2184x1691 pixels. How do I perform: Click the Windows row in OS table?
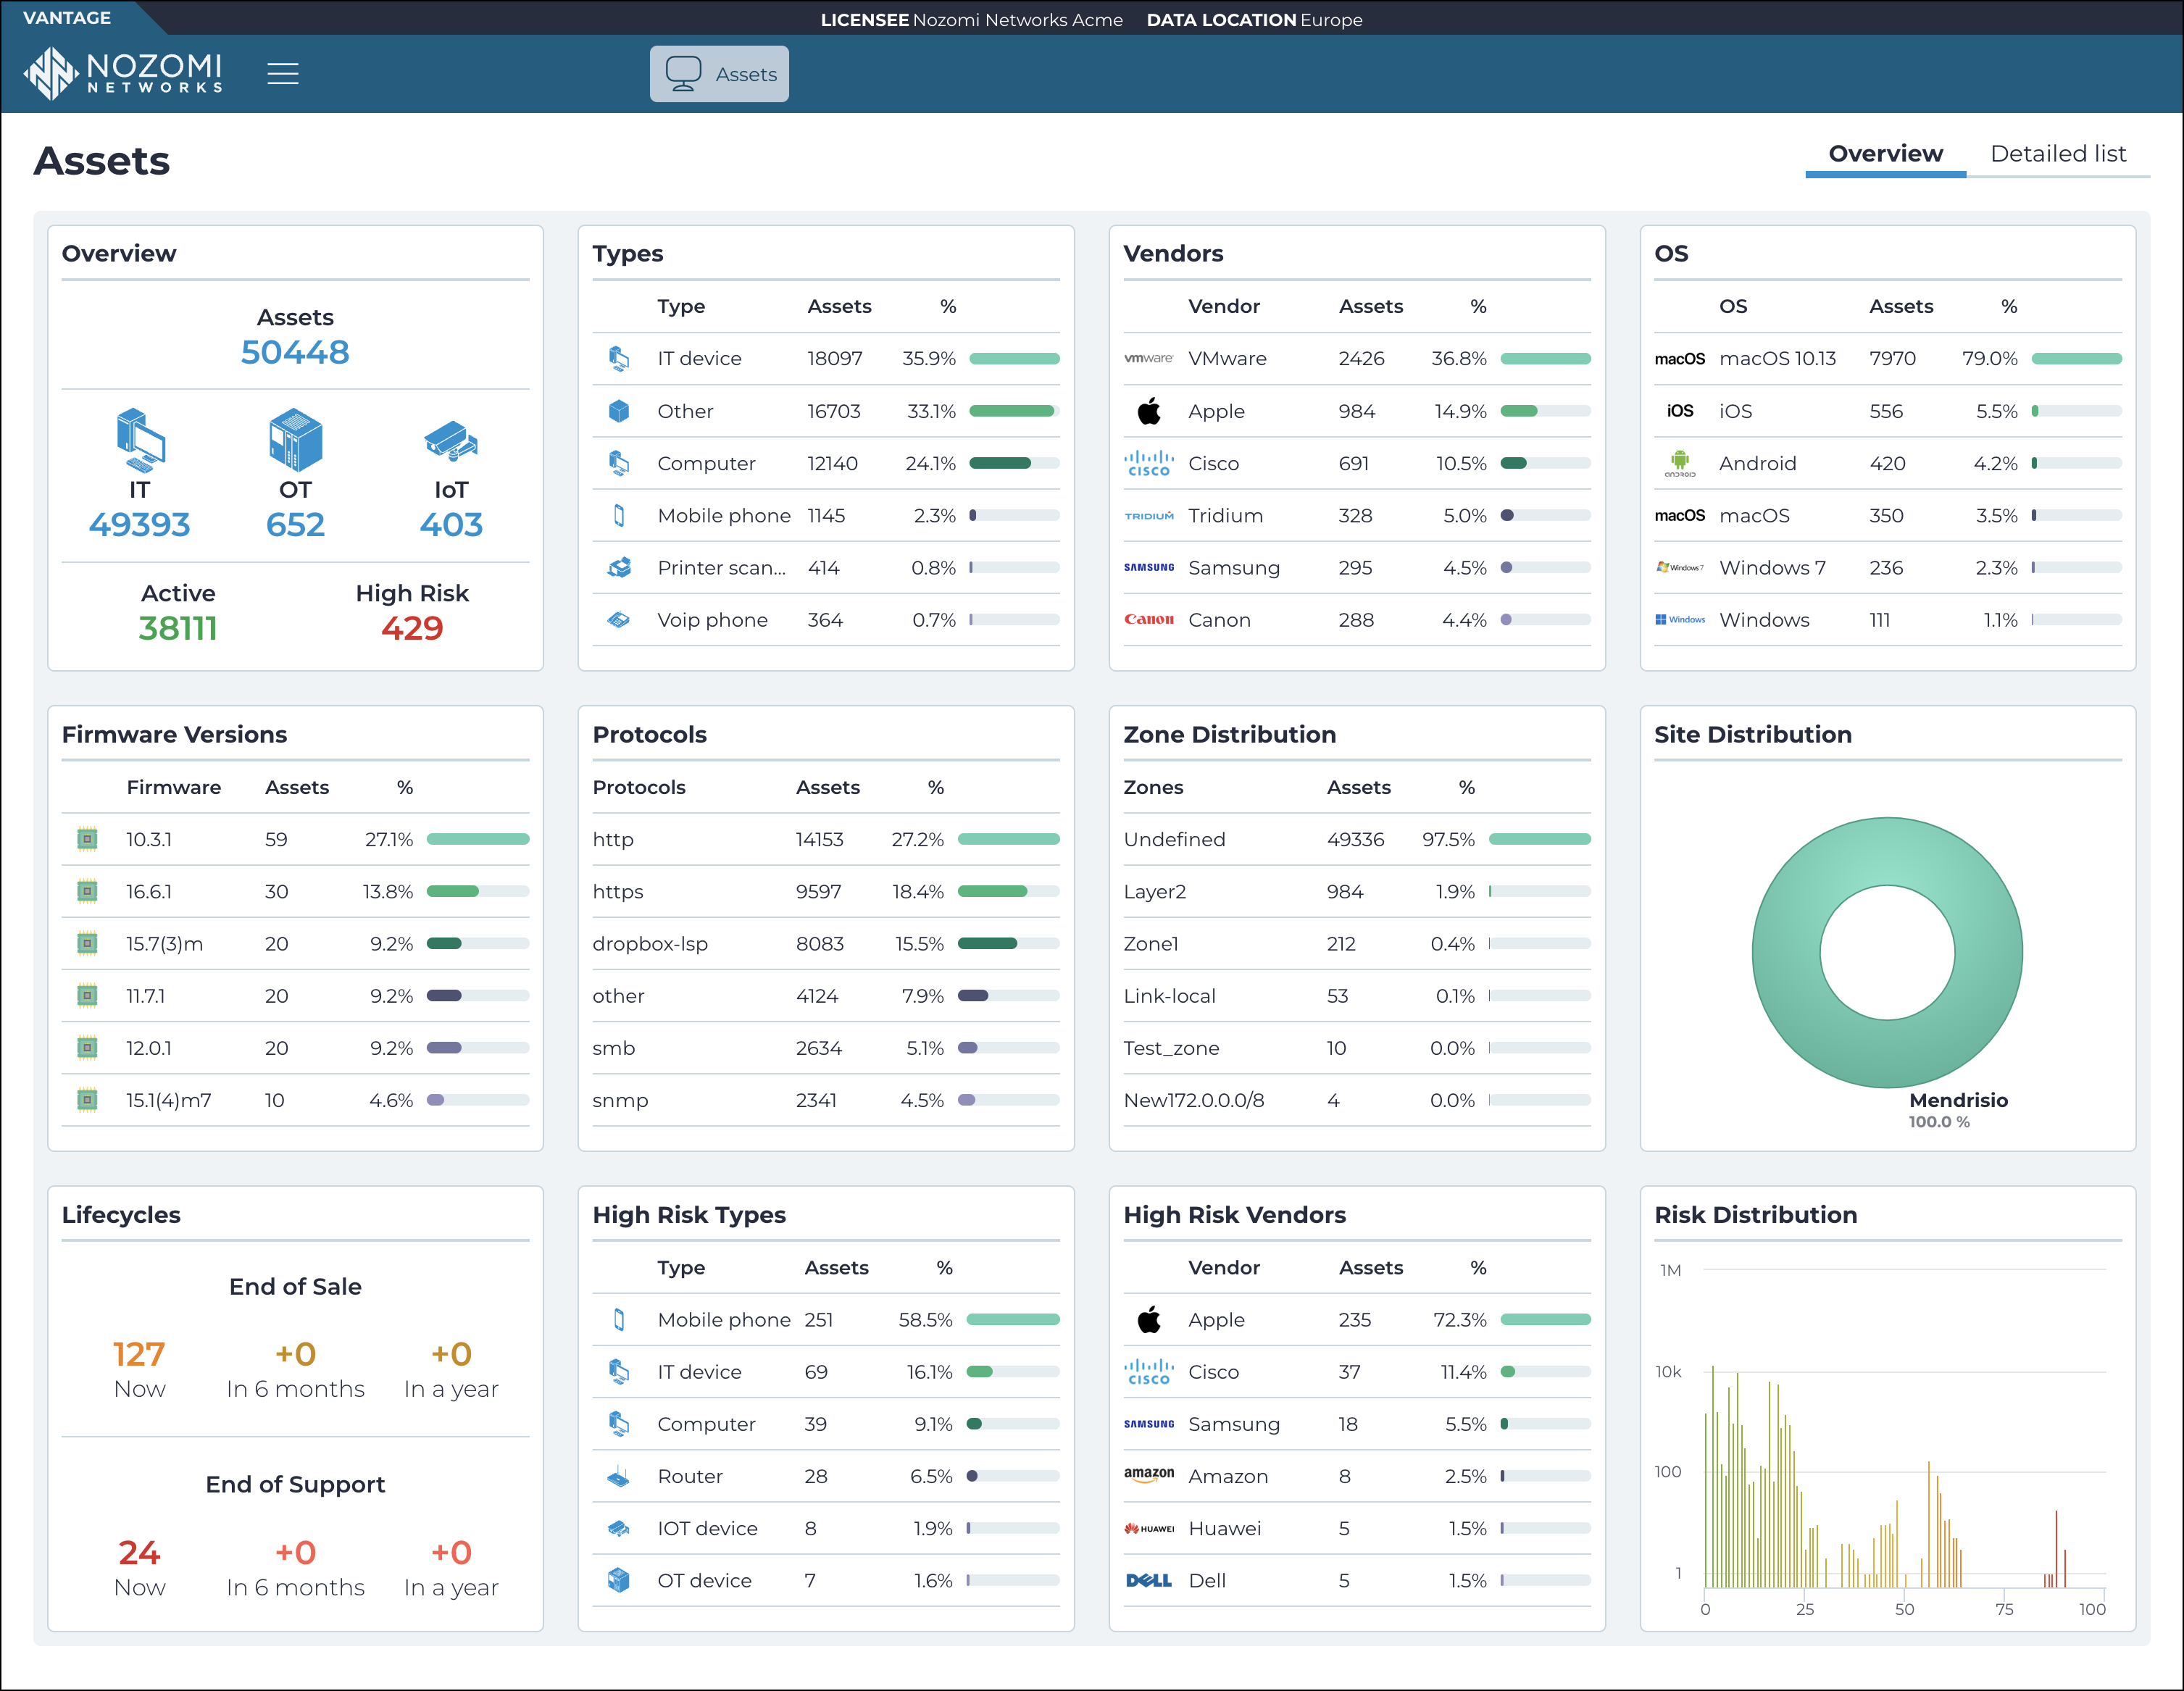click(x=1888, y=620)
